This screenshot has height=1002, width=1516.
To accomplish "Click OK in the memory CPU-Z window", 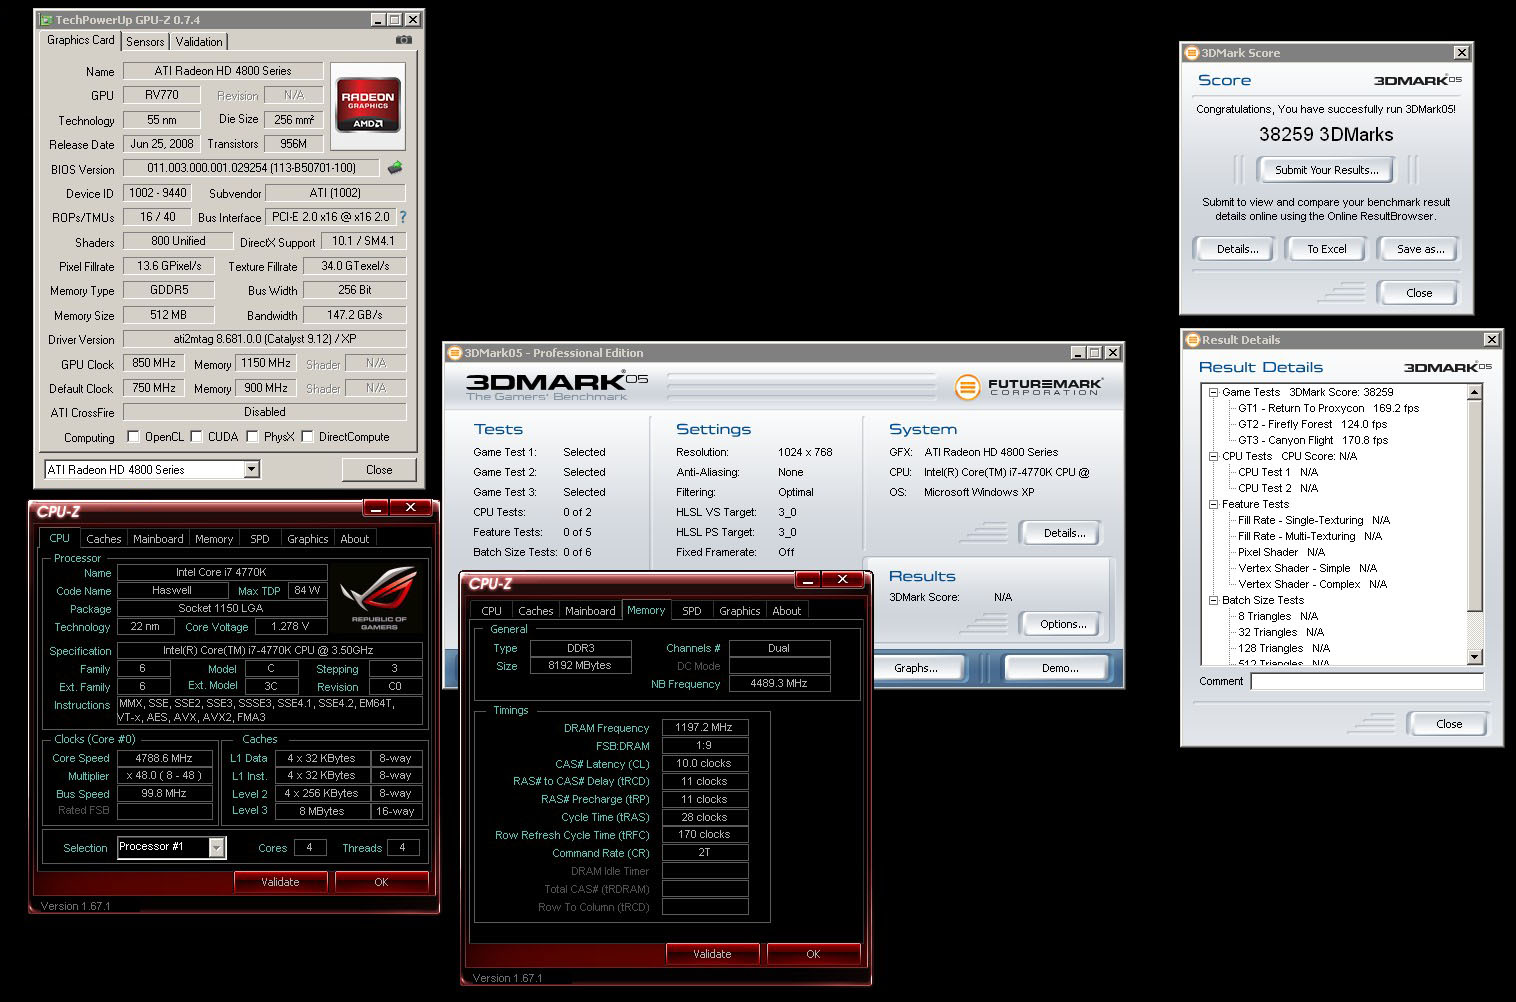I will (813, 954).
